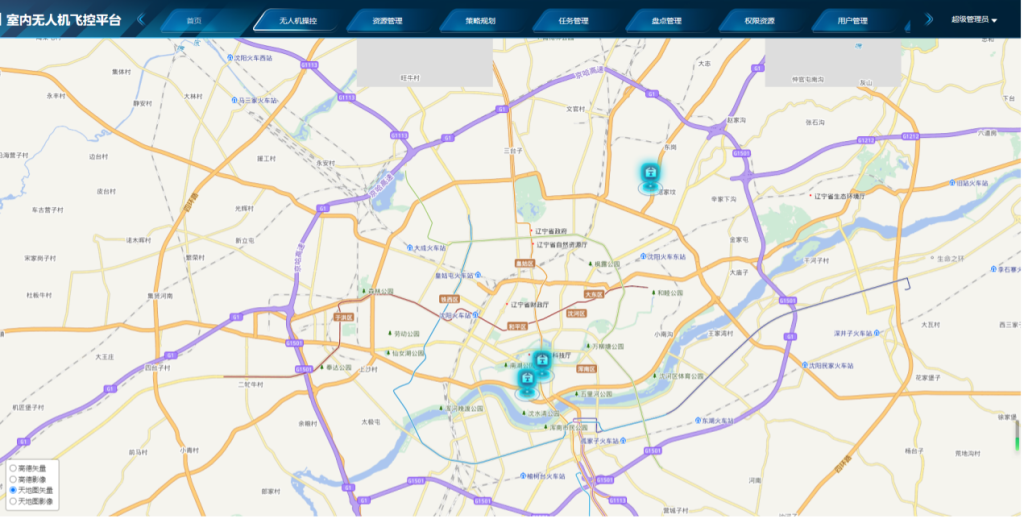Switch to 天地图影像 map layer
This screenshot has width=1024, height=519.
click(13, 500)
